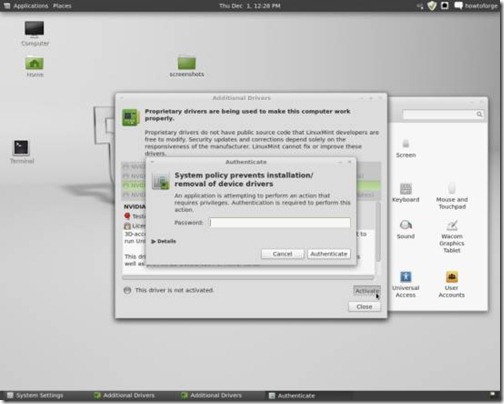Open the howtoforge user menu
The height and width of the screenshot is (404, 504).
[x=476, y=6]
